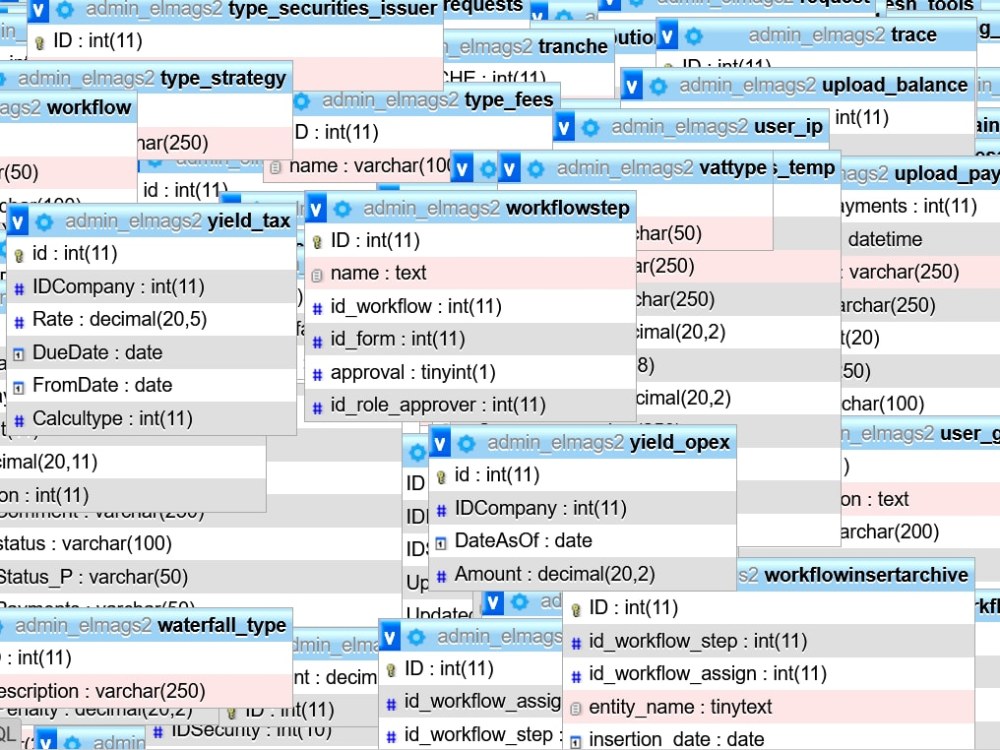Select the 'on : text' column row

pyautogui.click(x=920, y=499)
